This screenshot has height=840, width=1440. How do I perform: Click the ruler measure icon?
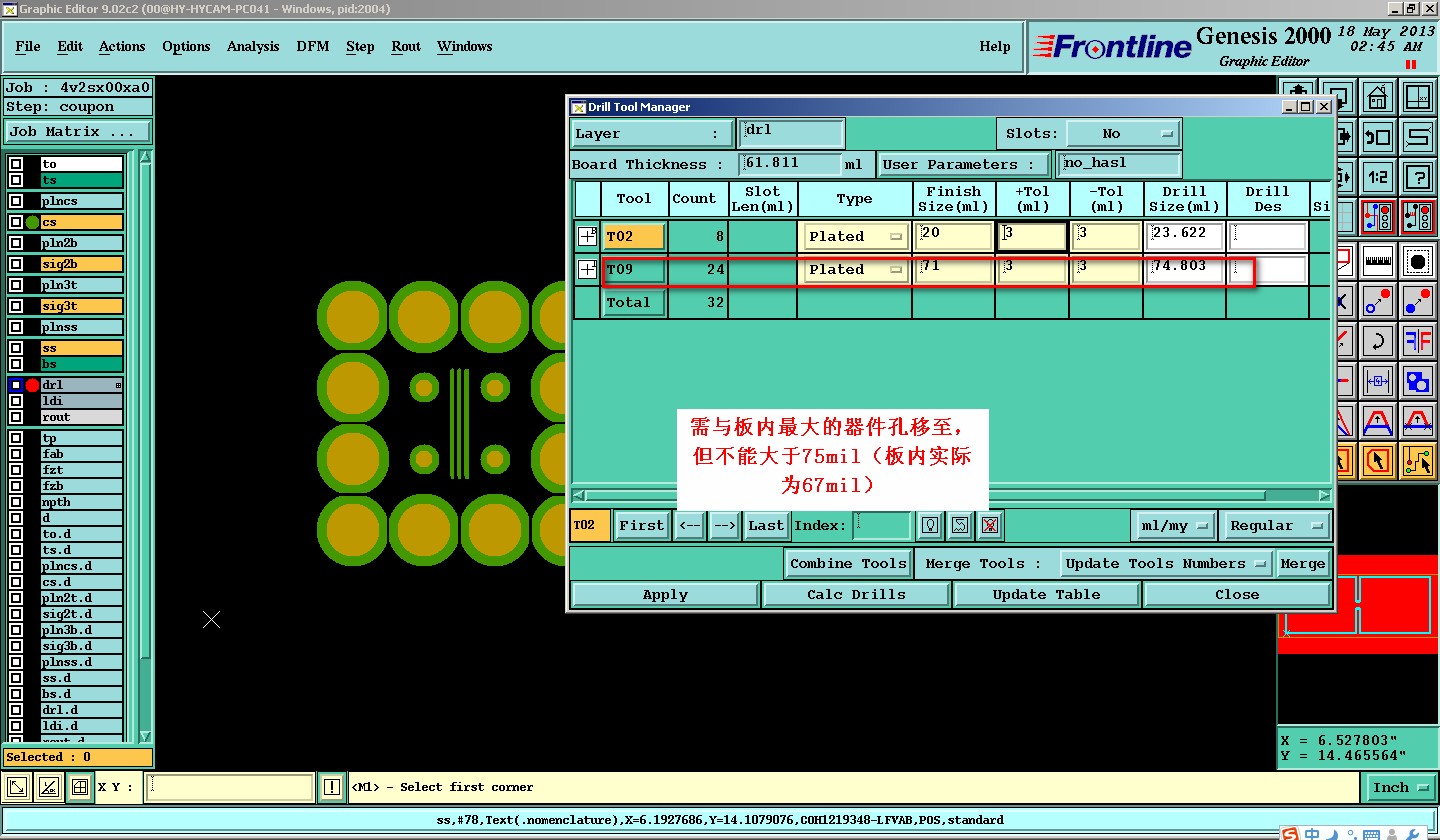1378,261
